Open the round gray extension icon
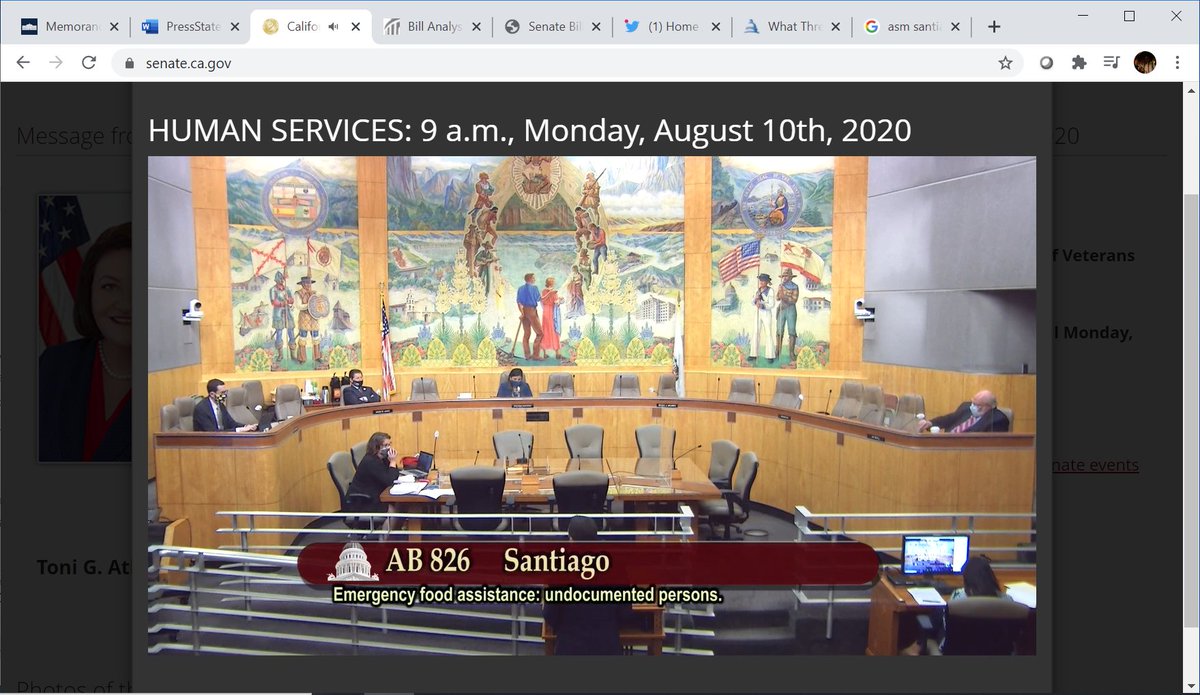The image size is (1200, 695). [x=1047, y=63]
